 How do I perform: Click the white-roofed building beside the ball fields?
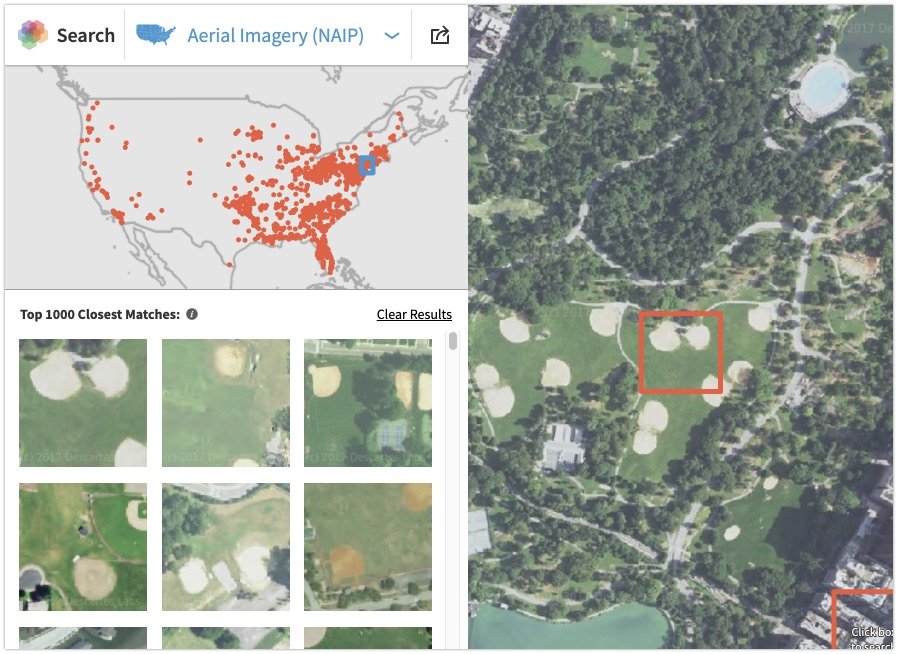(x=564, y=446)
